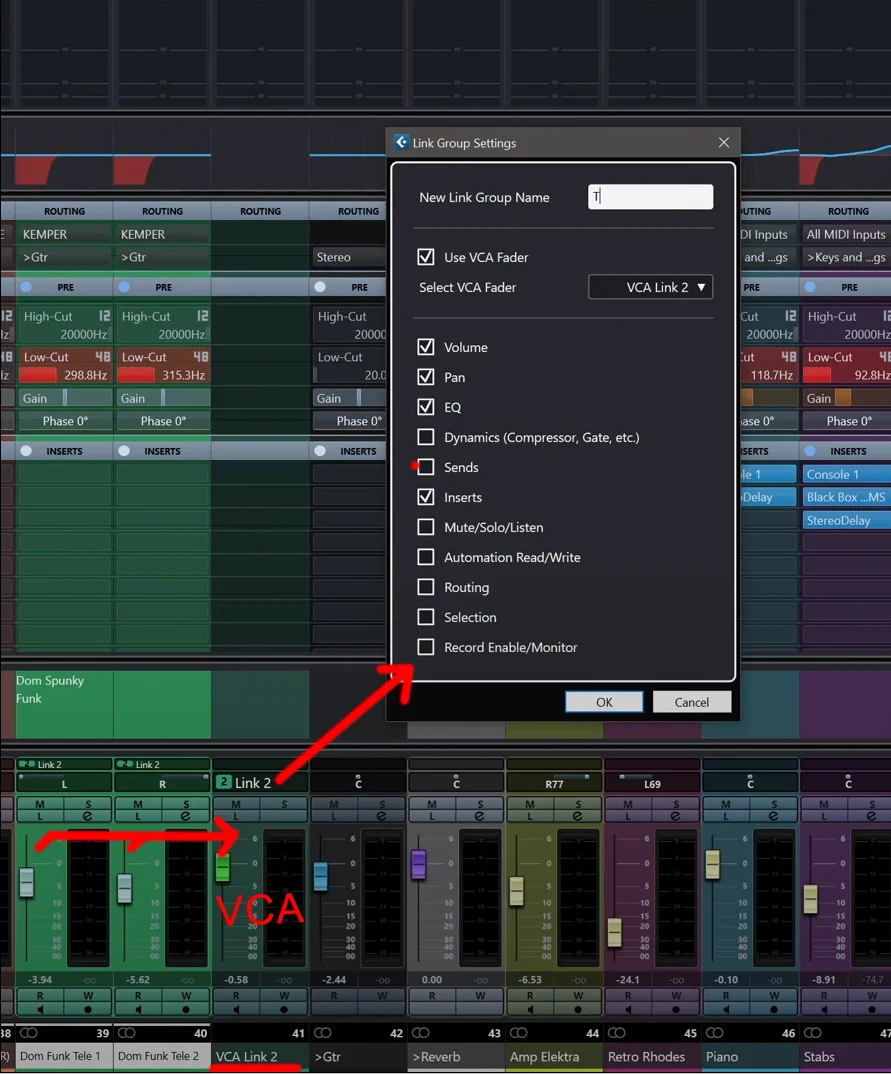Enable Mute/Solo/Listen linking
891x1074 pixels.
426,527
